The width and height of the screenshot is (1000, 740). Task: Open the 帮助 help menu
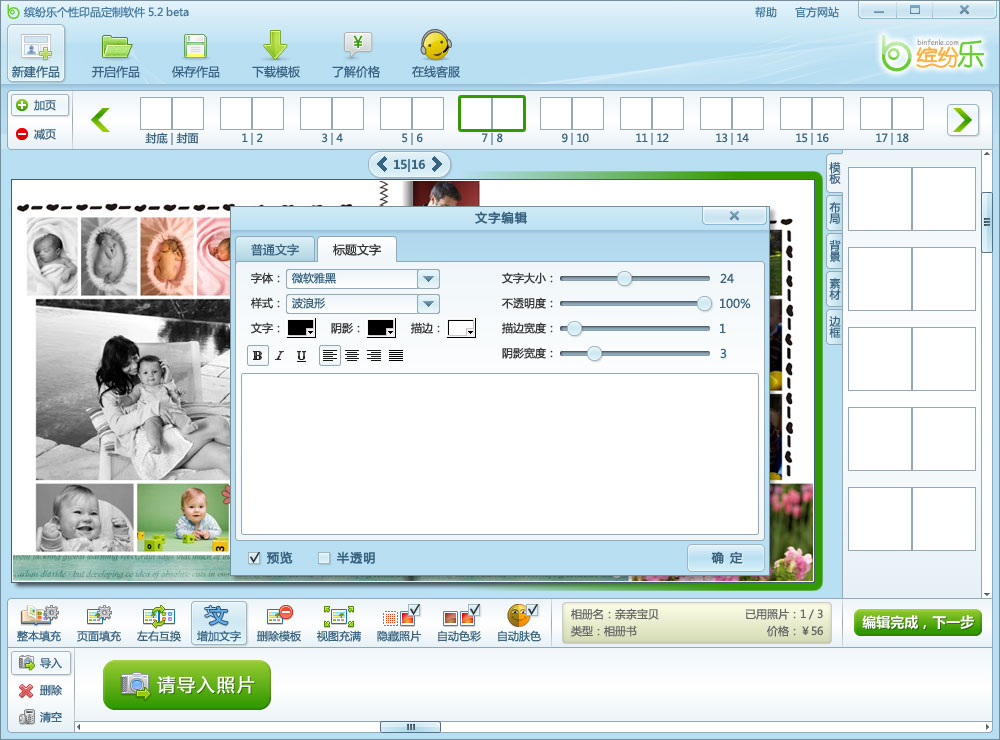coord(763,11)
